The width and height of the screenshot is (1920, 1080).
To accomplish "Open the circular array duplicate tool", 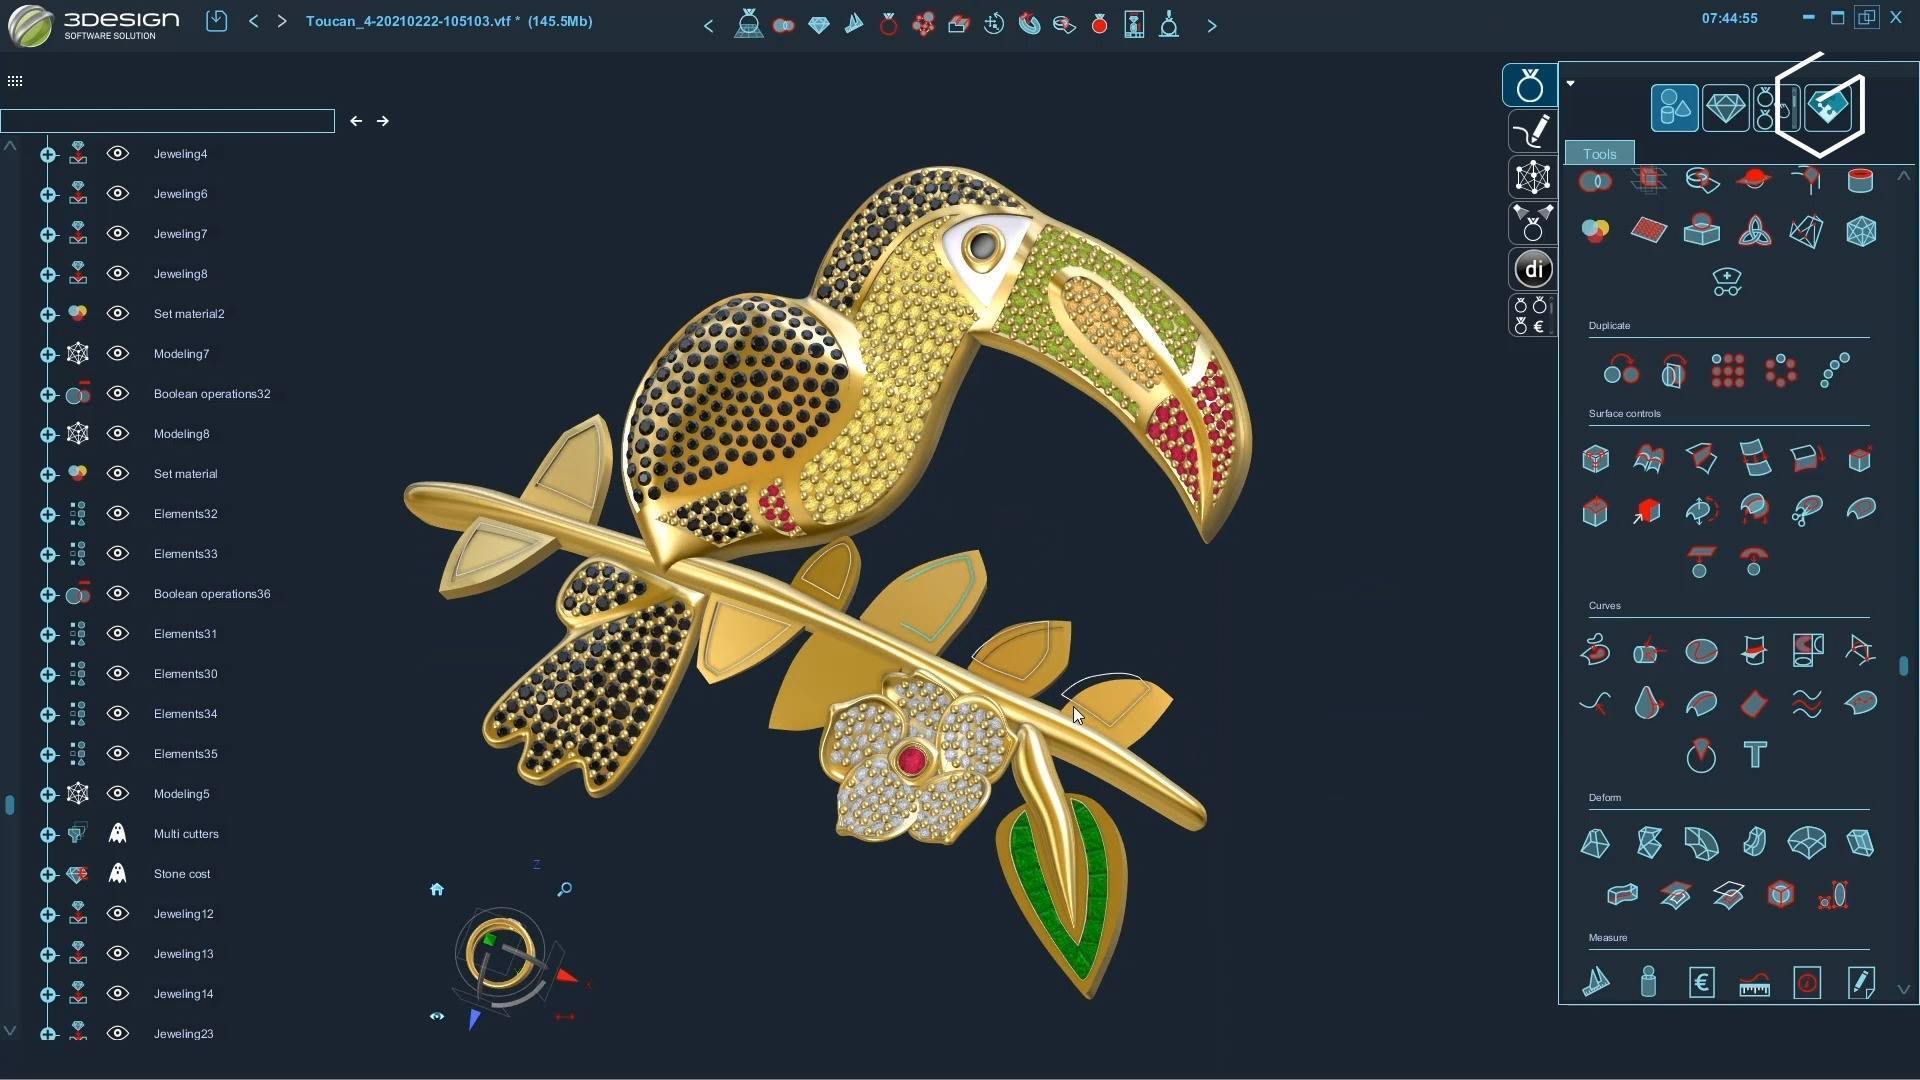I will 1780,371.
